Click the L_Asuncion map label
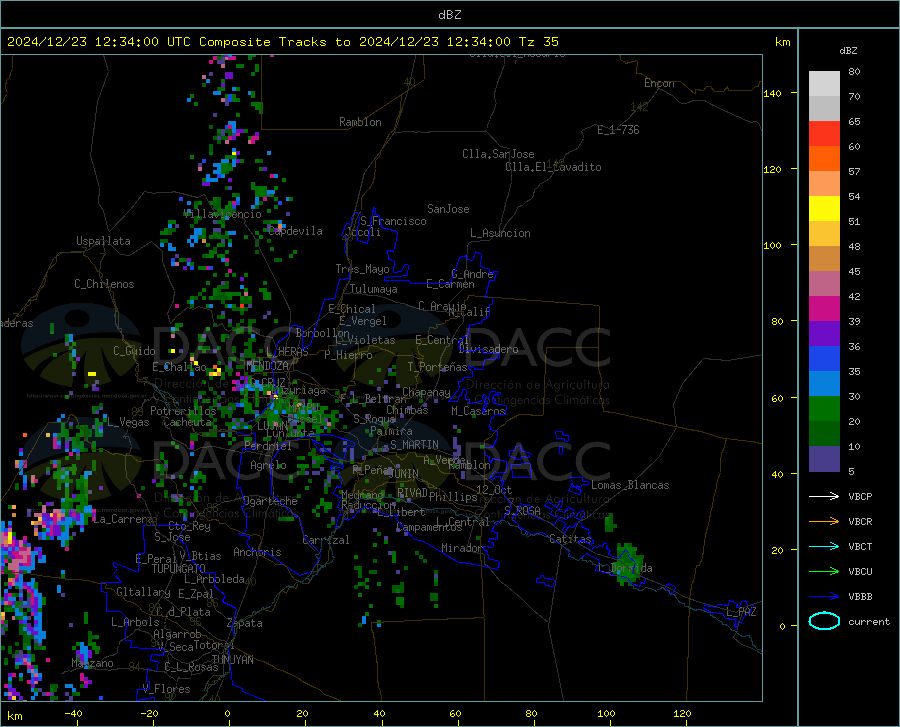The width and height of the screenshot is (900, 727). [x=500, y=233]
